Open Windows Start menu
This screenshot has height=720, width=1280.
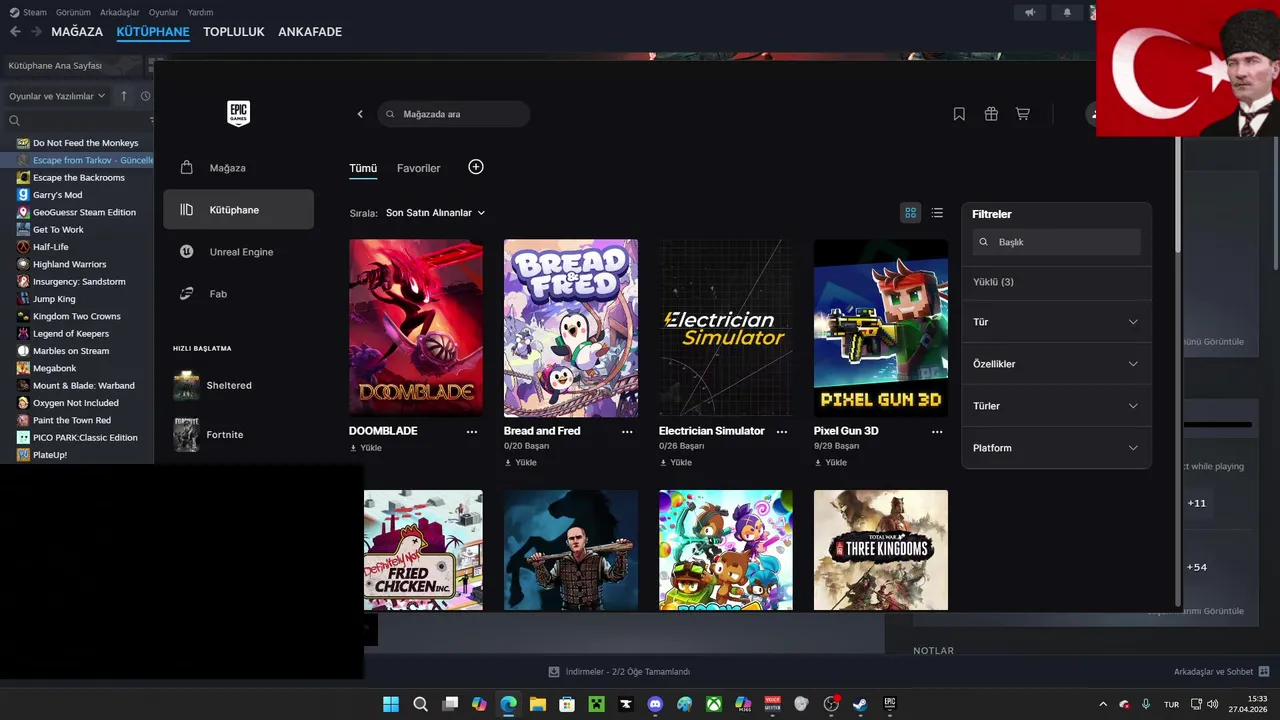point(391,704)
